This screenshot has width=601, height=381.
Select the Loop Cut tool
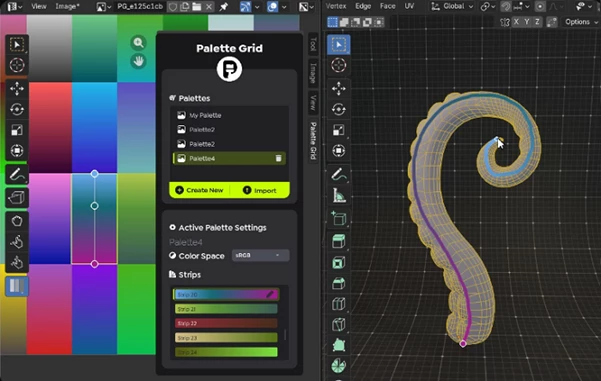(x=338, y=304)
